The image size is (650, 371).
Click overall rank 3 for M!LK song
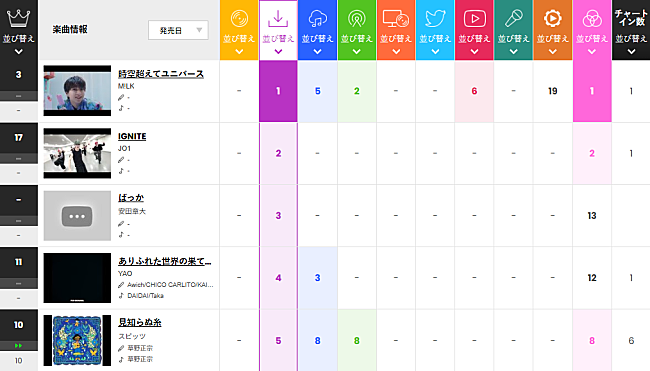coord(19,75)
